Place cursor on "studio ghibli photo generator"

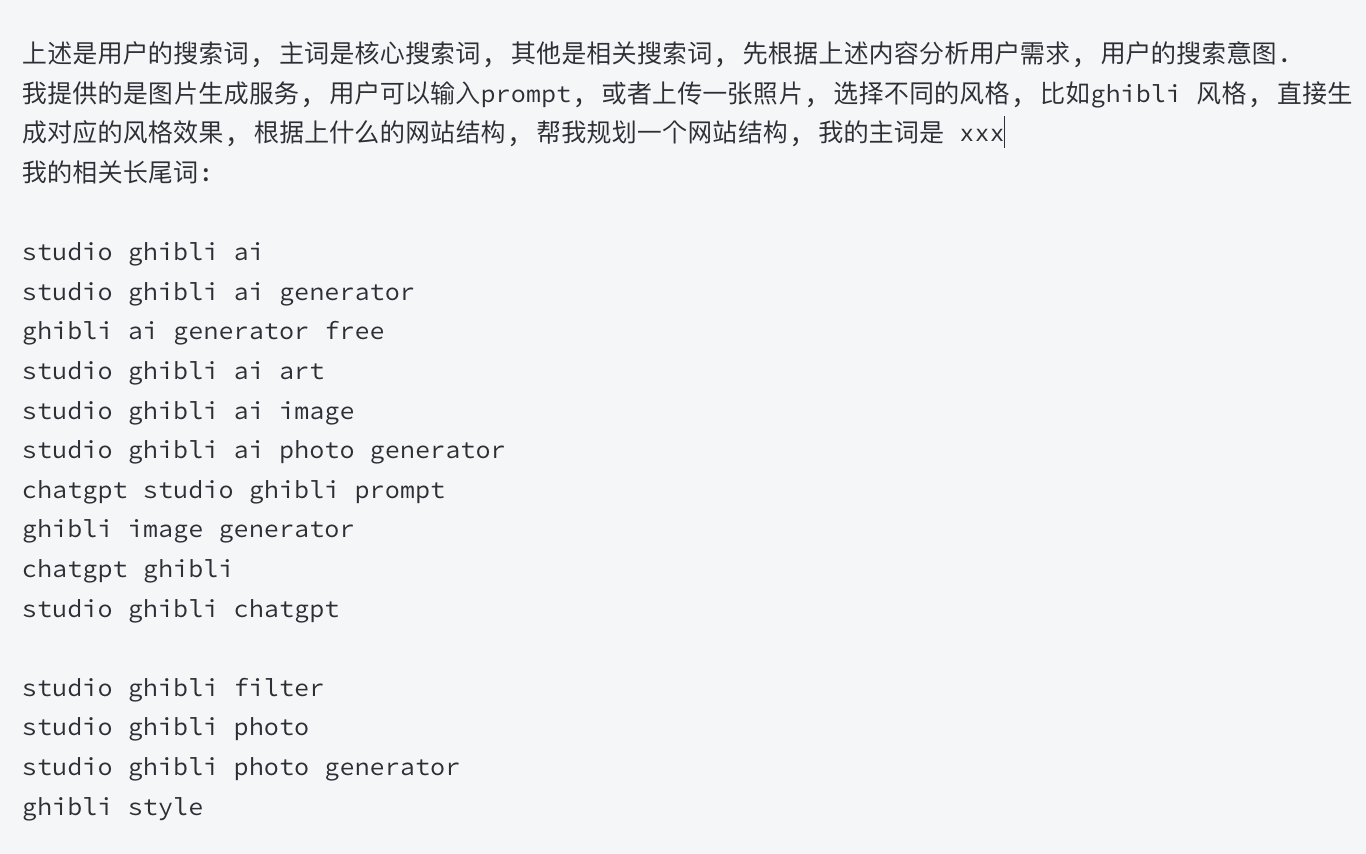pyautogui.click(x=240, y=767)
